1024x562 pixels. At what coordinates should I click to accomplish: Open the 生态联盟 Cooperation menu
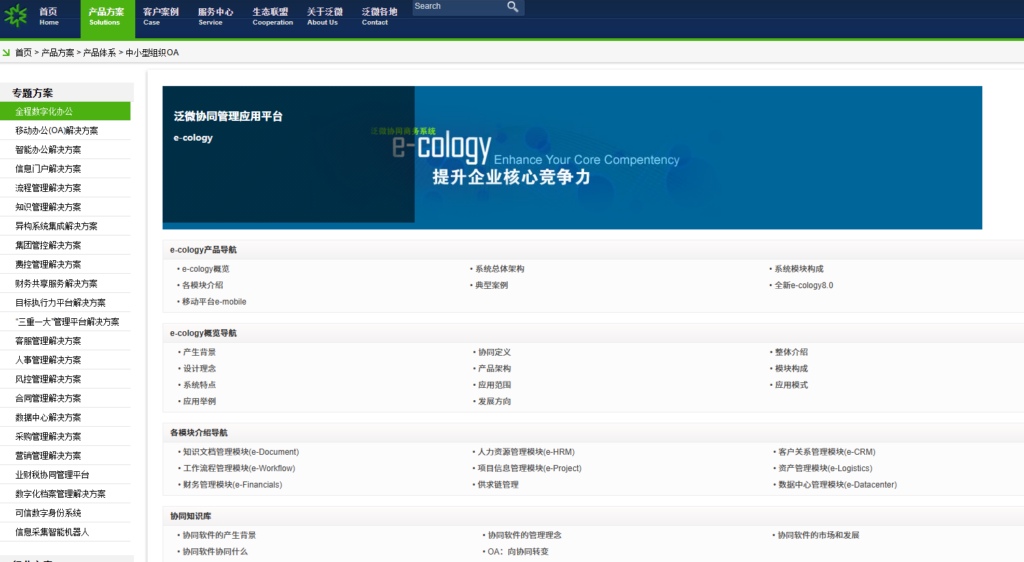point(272,17)
